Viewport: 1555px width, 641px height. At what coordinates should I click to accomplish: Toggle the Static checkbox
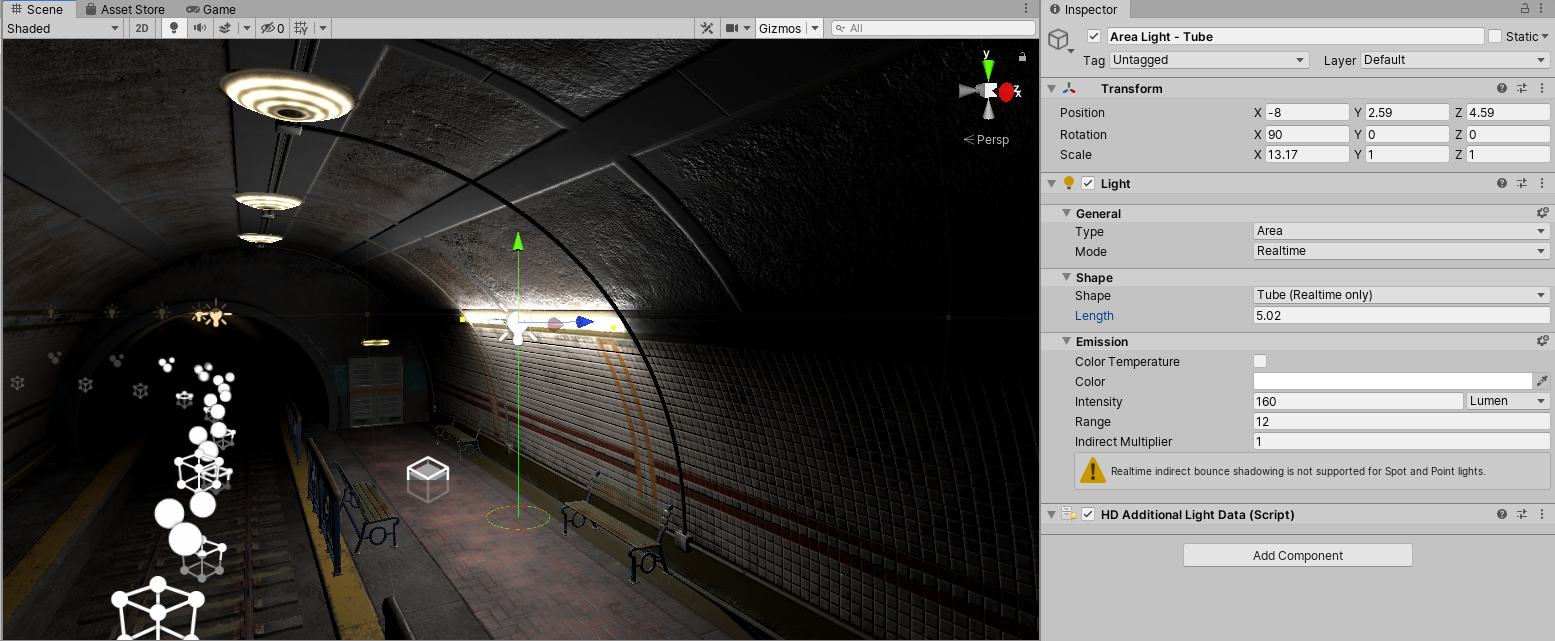click(x=1495, y=37)
